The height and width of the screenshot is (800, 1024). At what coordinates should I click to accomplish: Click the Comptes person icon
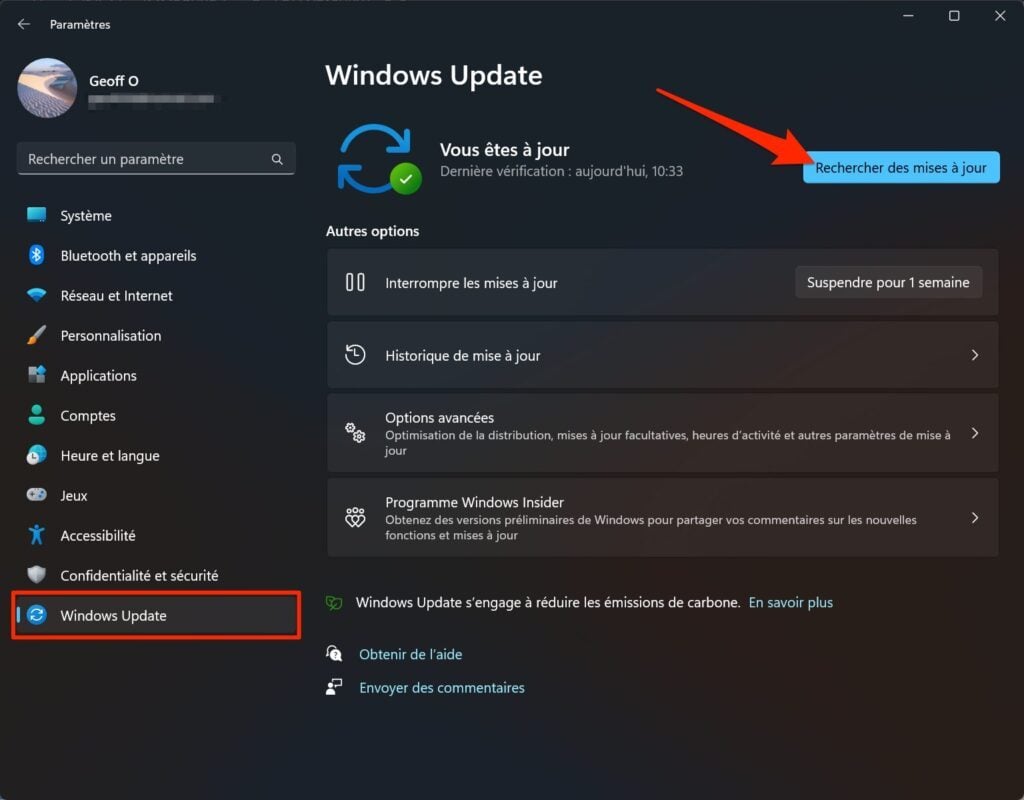click(37, 415)
